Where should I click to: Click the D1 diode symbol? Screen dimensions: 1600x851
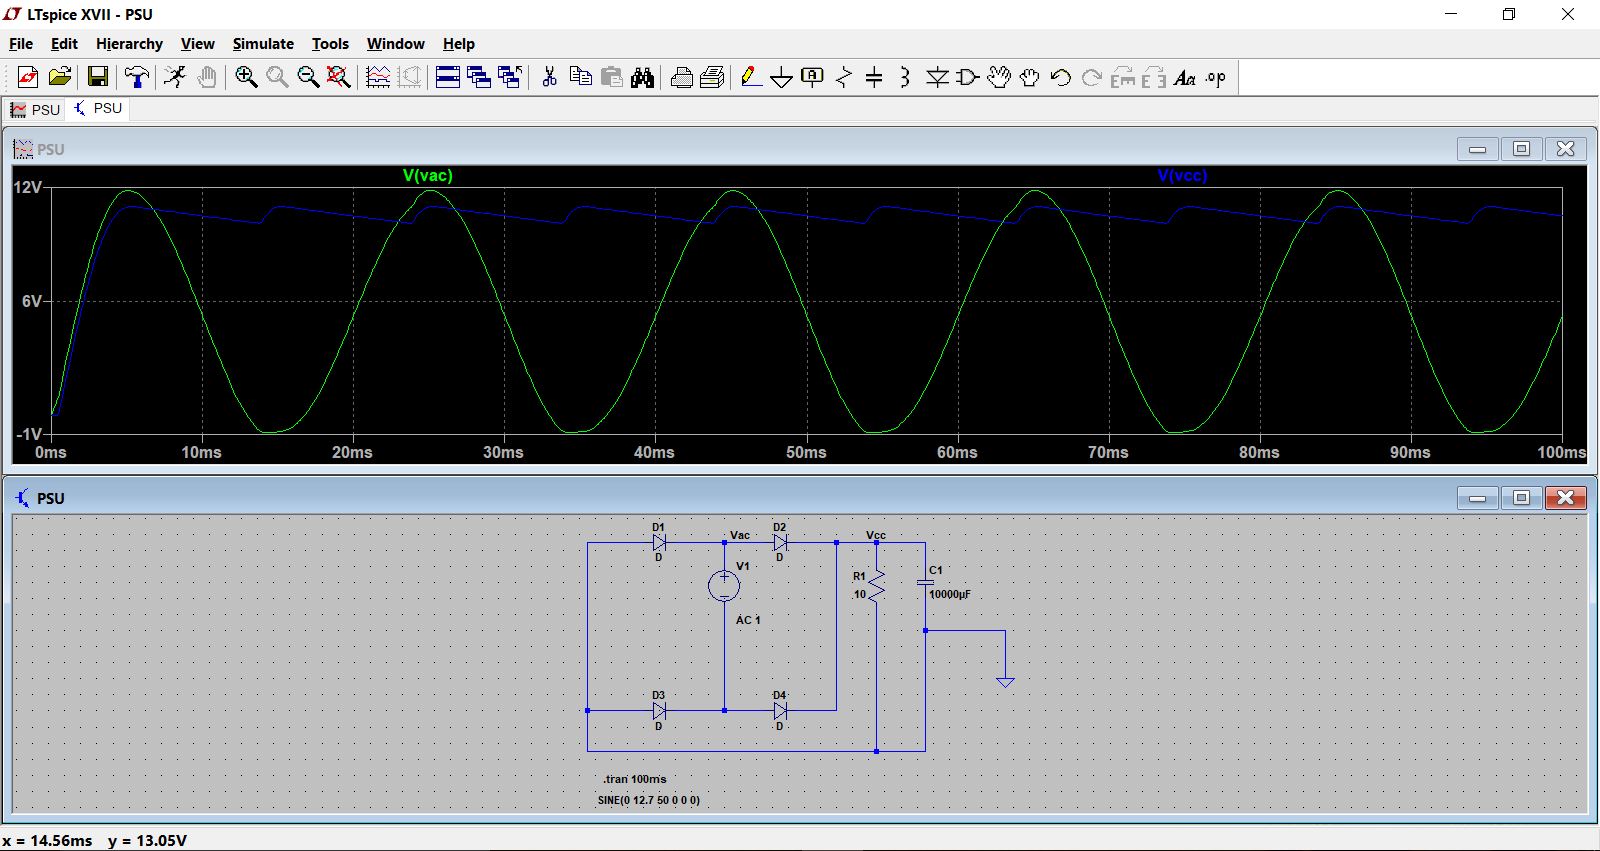tap(659, 543)
